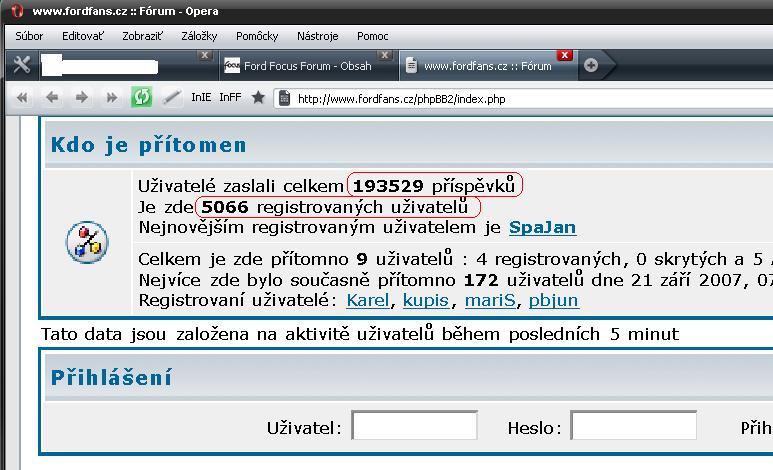This screenshot has height=470, width=773.
Task: Open the Nástroje menu
Action: [x=319, y=36]
